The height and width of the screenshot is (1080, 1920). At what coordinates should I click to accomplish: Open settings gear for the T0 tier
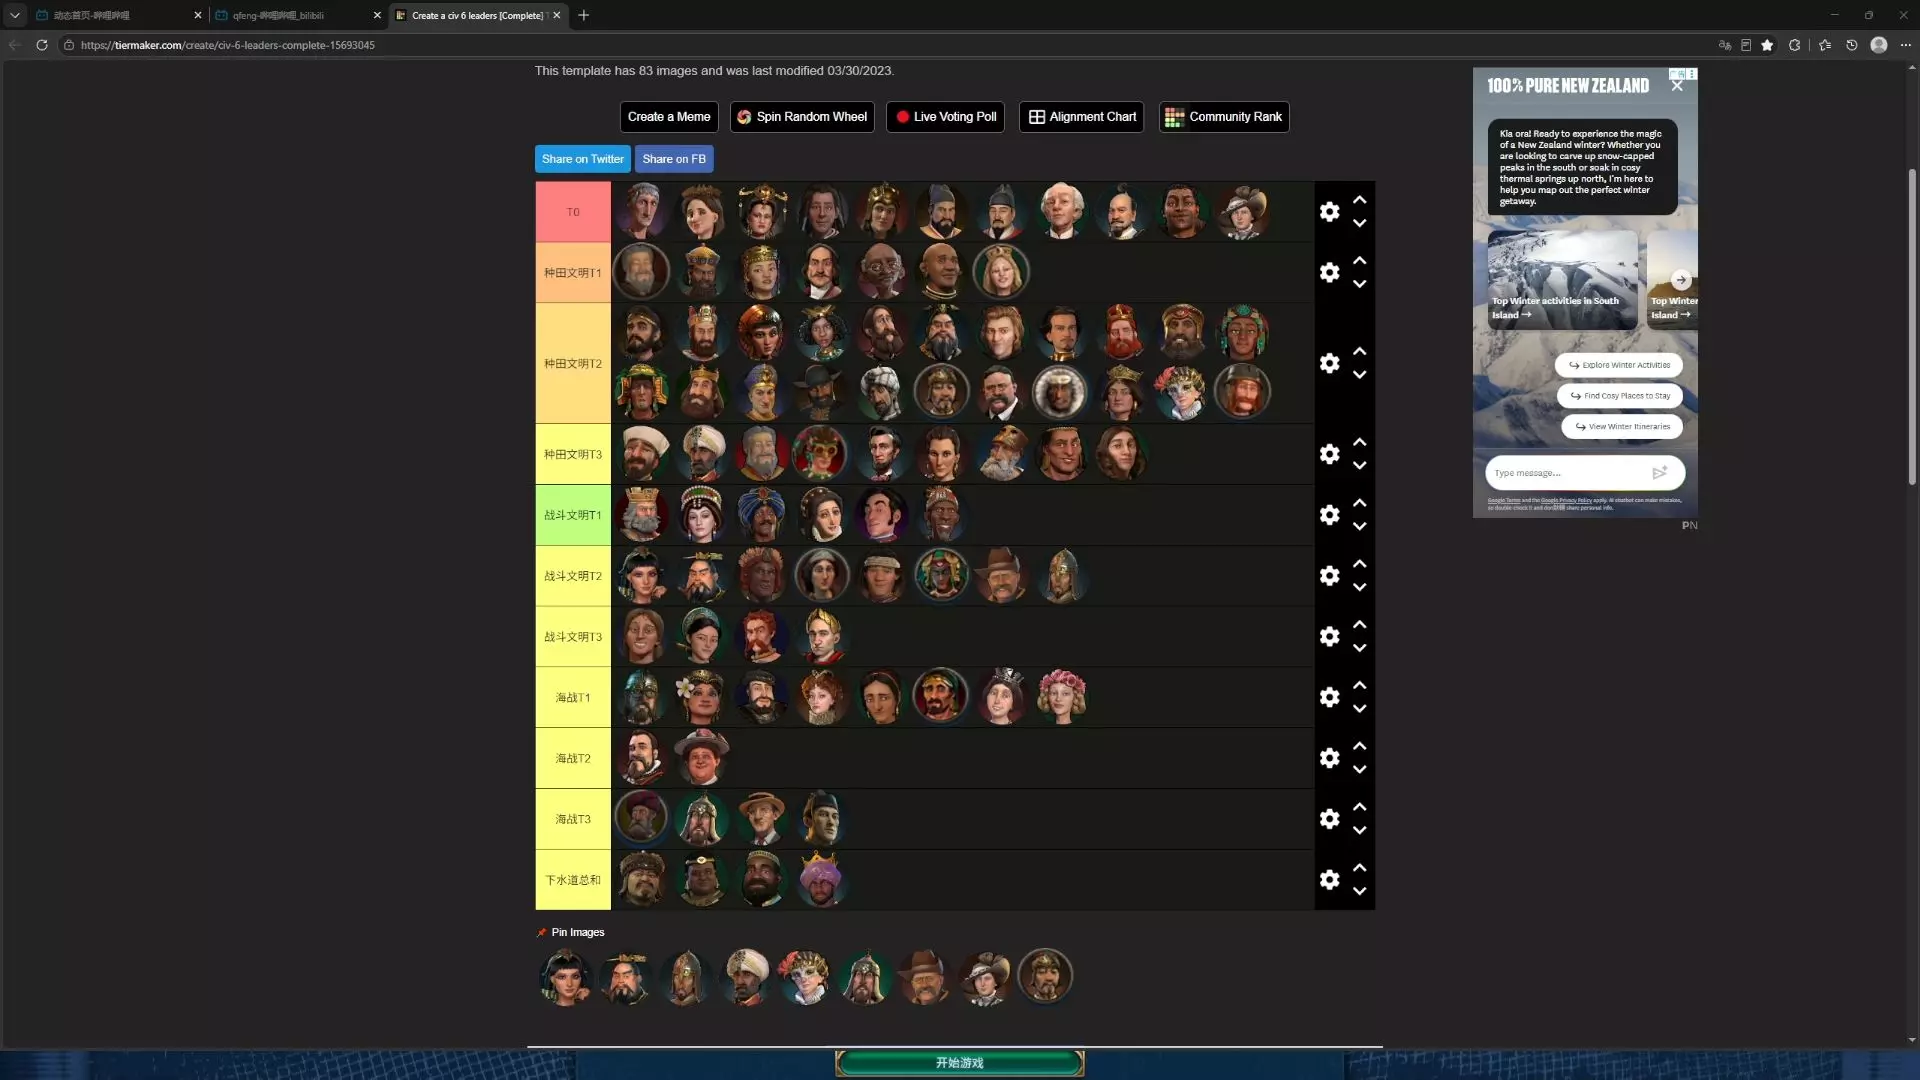tap(1329, 212)
